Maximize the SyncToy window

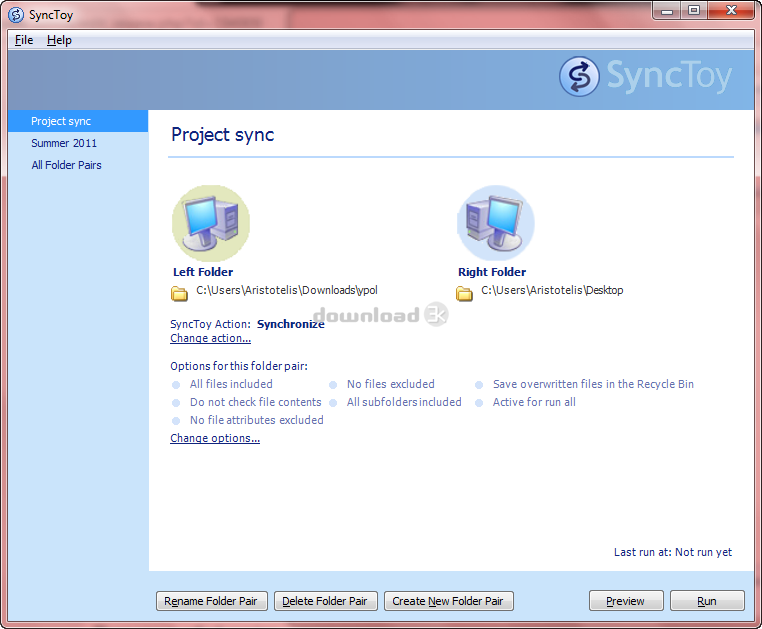click(694, 10)
